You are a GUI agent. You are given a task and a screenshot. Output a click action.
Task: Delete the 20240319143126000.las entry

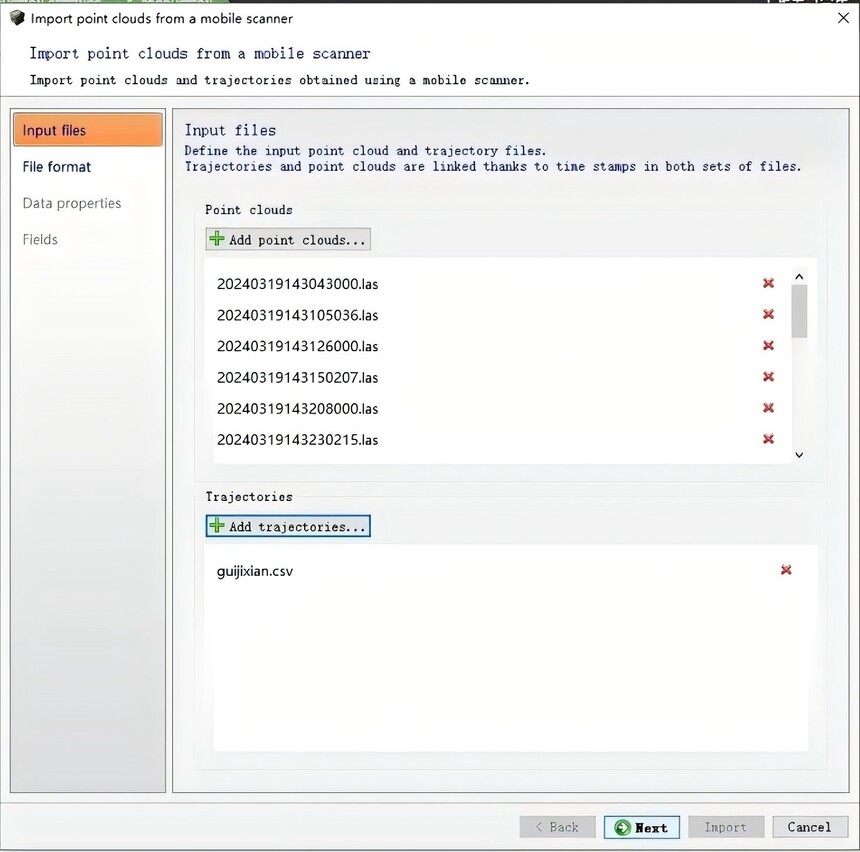pyautogui.click(x=768, y=346)
